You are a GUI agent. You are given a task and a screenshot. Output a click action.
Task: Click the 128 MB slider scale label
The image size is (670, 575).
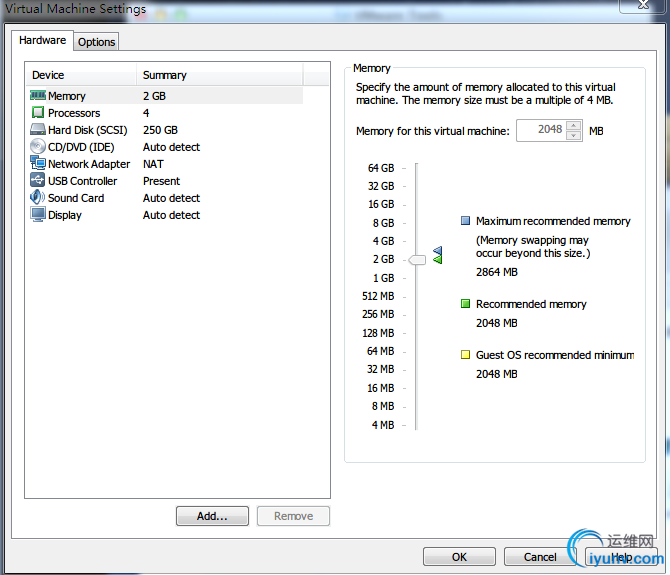[378, 333]
